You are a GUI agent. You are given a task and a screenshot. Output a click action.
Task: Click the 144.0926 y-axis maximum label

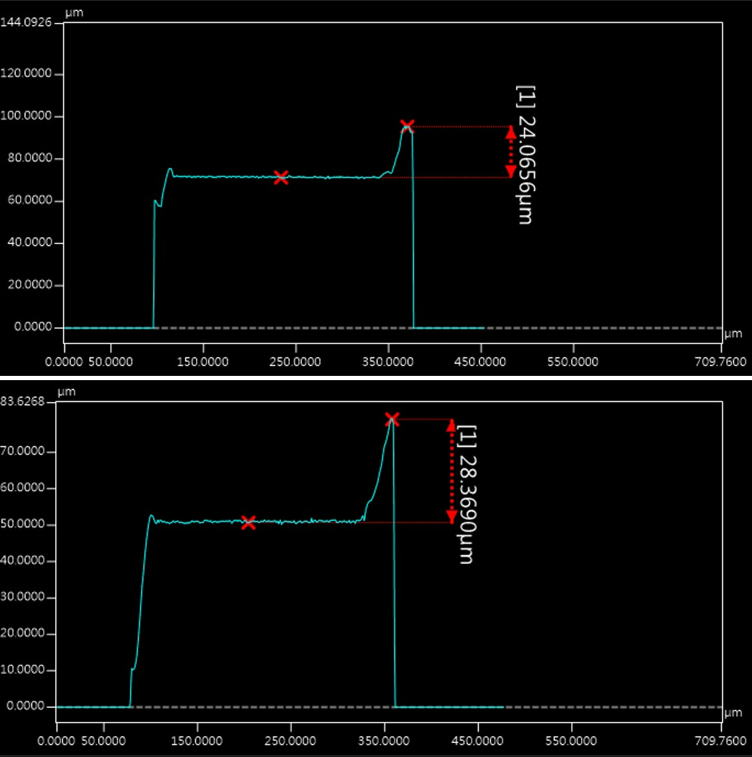32,21
